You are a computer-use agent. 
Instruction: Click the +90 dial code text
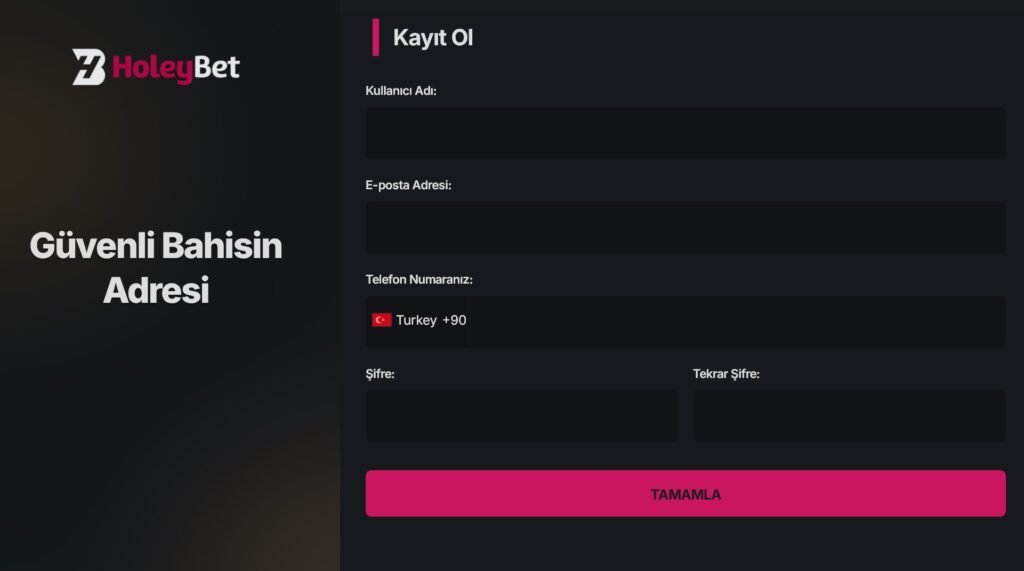[x=454, y=320]
